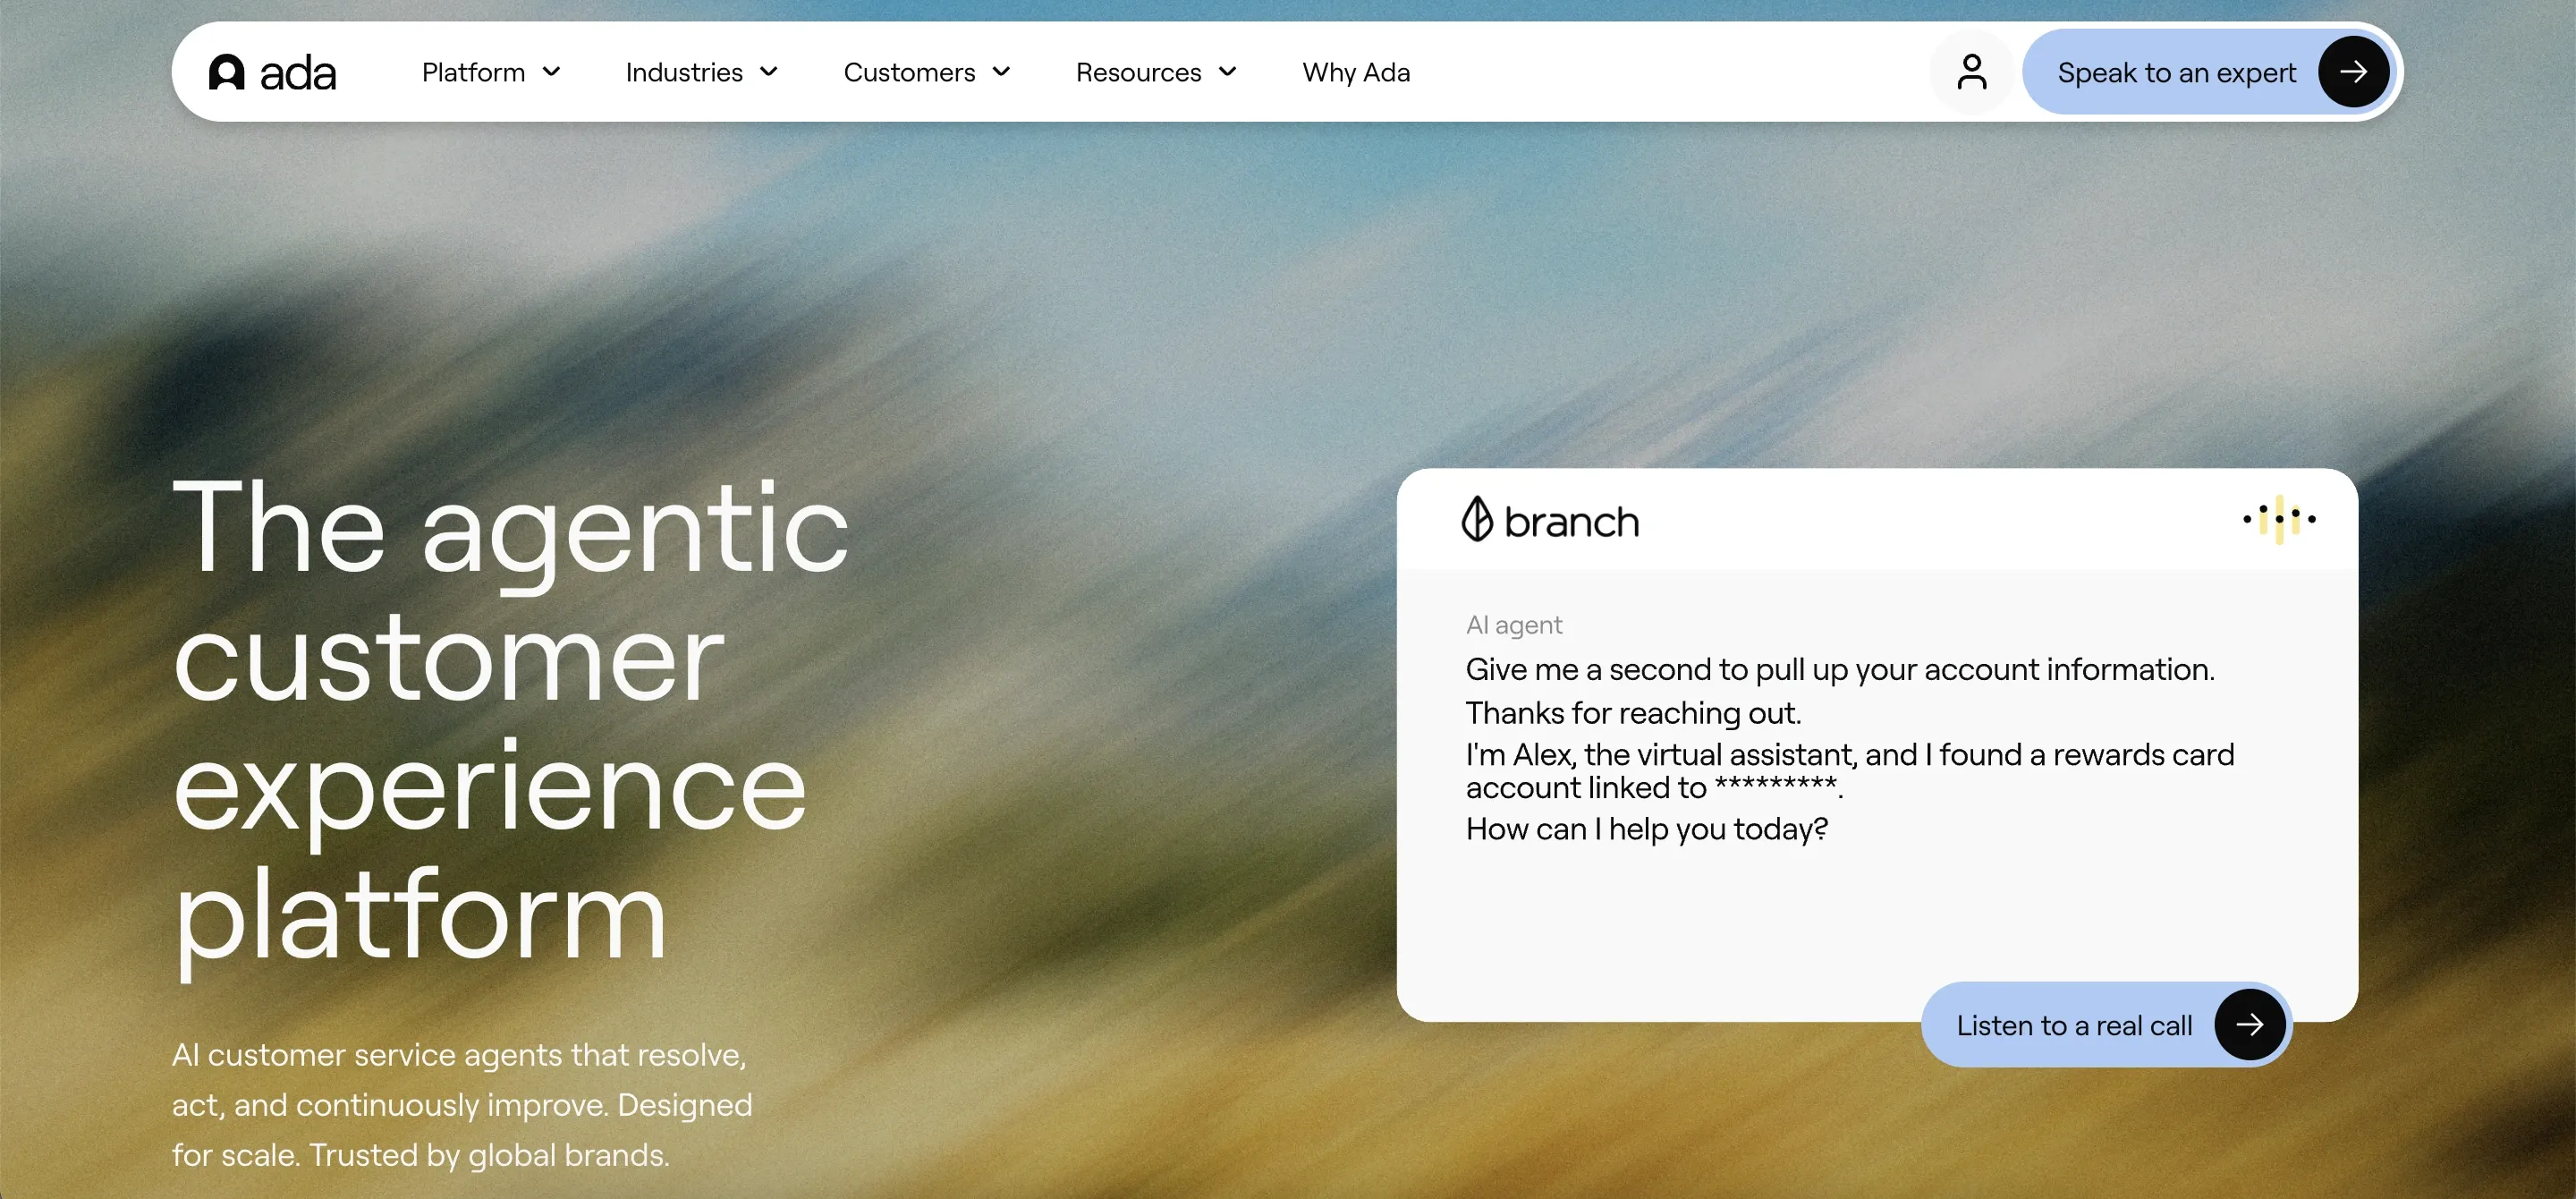Expand the Platform chevron arrow
2576x1199 pixels.
pyautogui.click(x=551, y=72)
